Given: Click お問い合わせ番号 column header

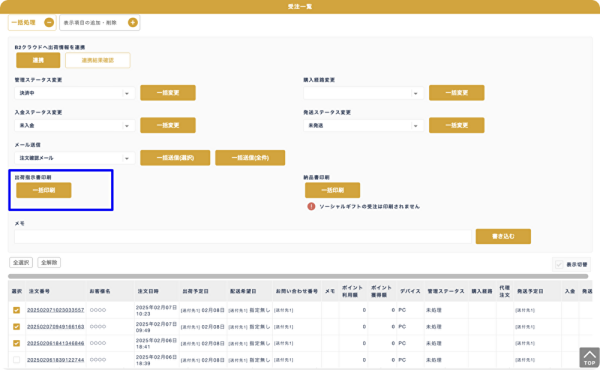Looking at the screenshot, I should click(297, 291).
